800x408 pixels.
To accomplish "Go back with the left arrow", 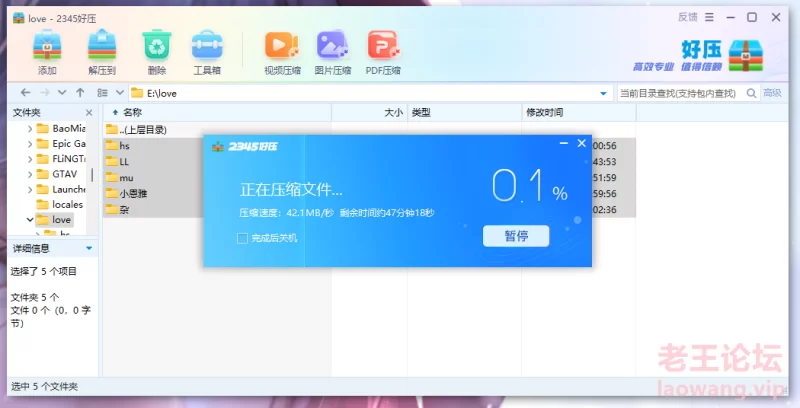I will pyautogui.click(x=26, y=93).
